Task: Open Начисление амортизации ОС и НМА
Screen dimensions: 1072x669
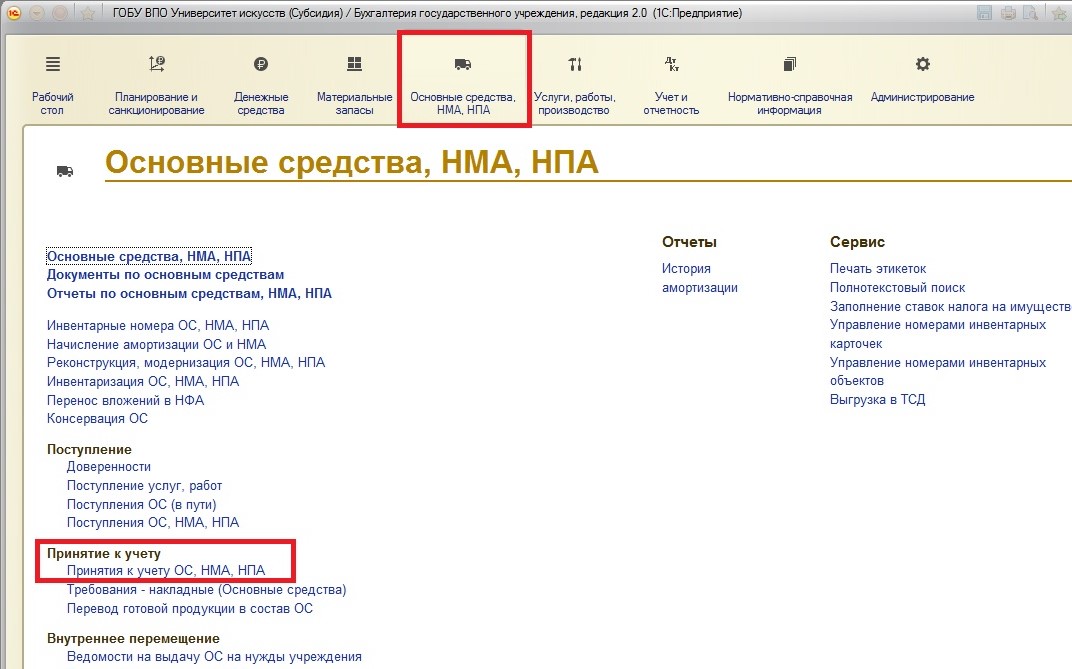Action: click(156, 344)
